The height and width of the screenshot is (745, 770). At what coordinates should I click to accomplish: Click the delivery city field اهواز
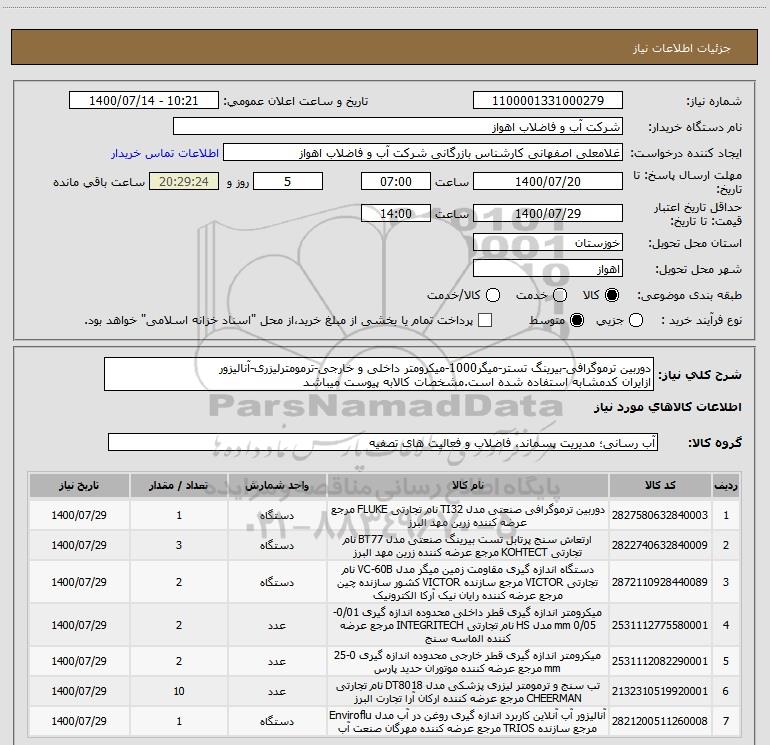pyautogui.click(x=548, y=269)
